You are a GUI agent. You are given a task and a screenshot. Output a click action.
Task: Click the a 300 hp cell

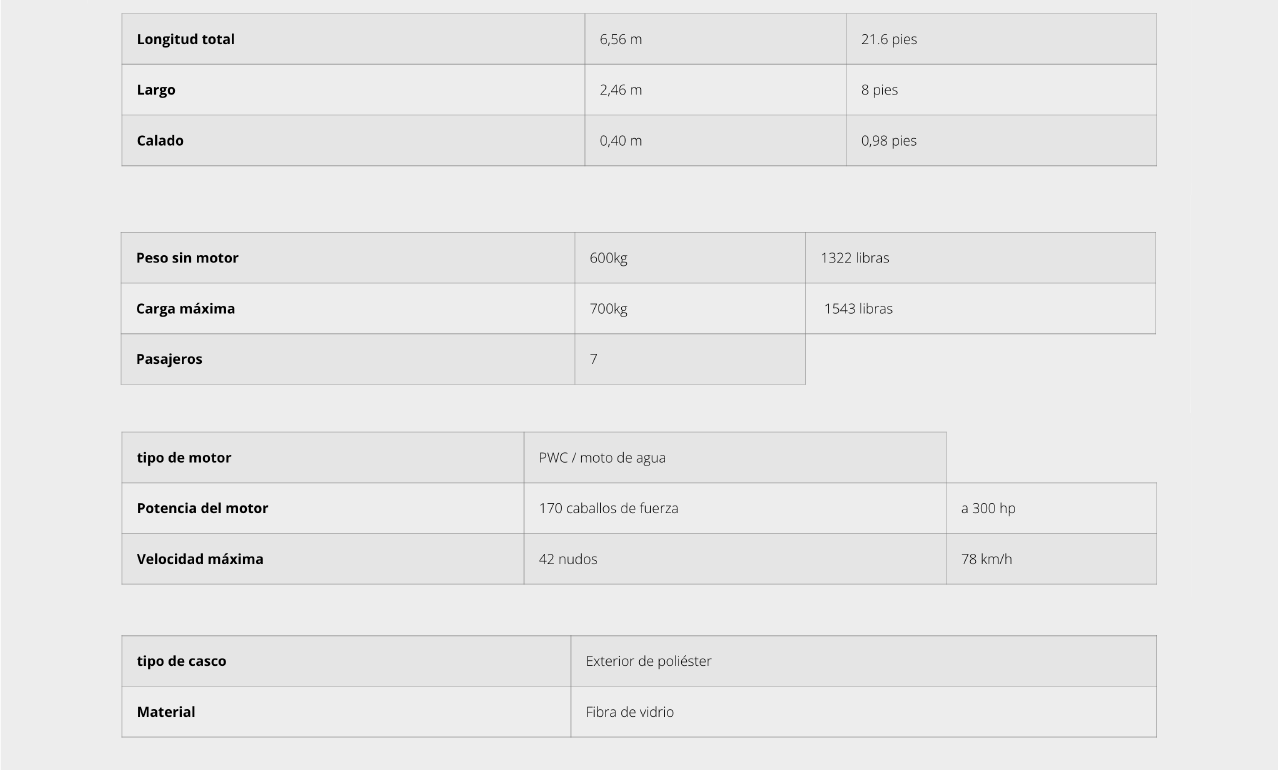(x=1051, y=508)
